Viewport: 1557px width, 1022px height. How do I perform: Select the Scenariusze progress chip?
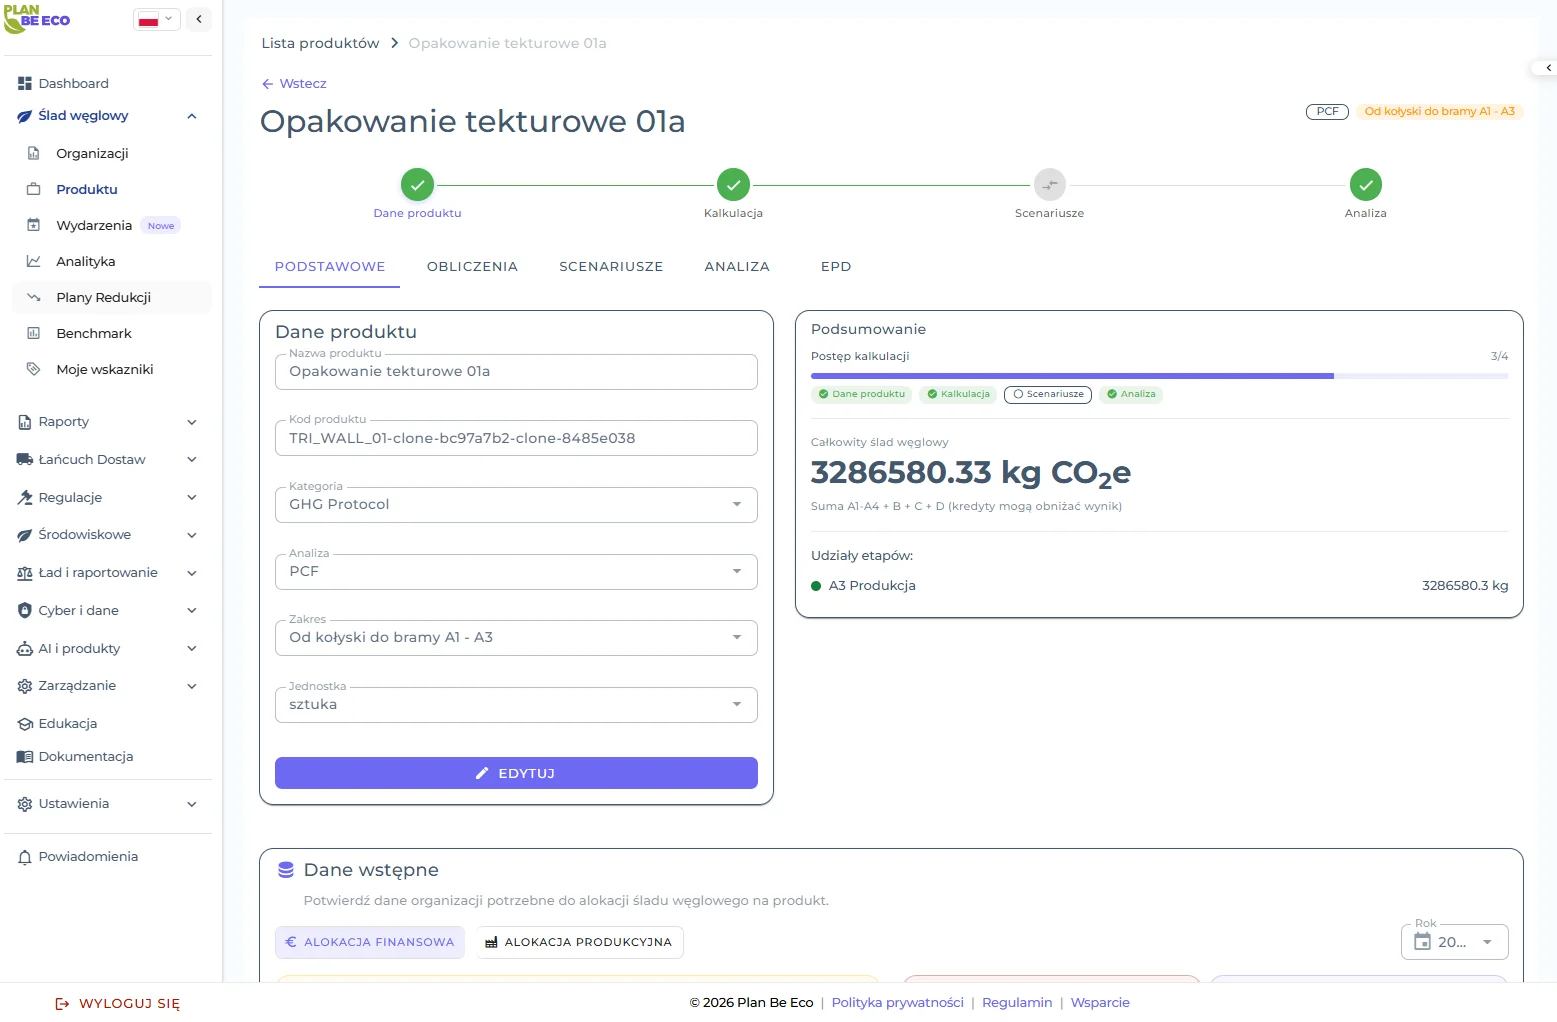click(x=1047, y=394)
